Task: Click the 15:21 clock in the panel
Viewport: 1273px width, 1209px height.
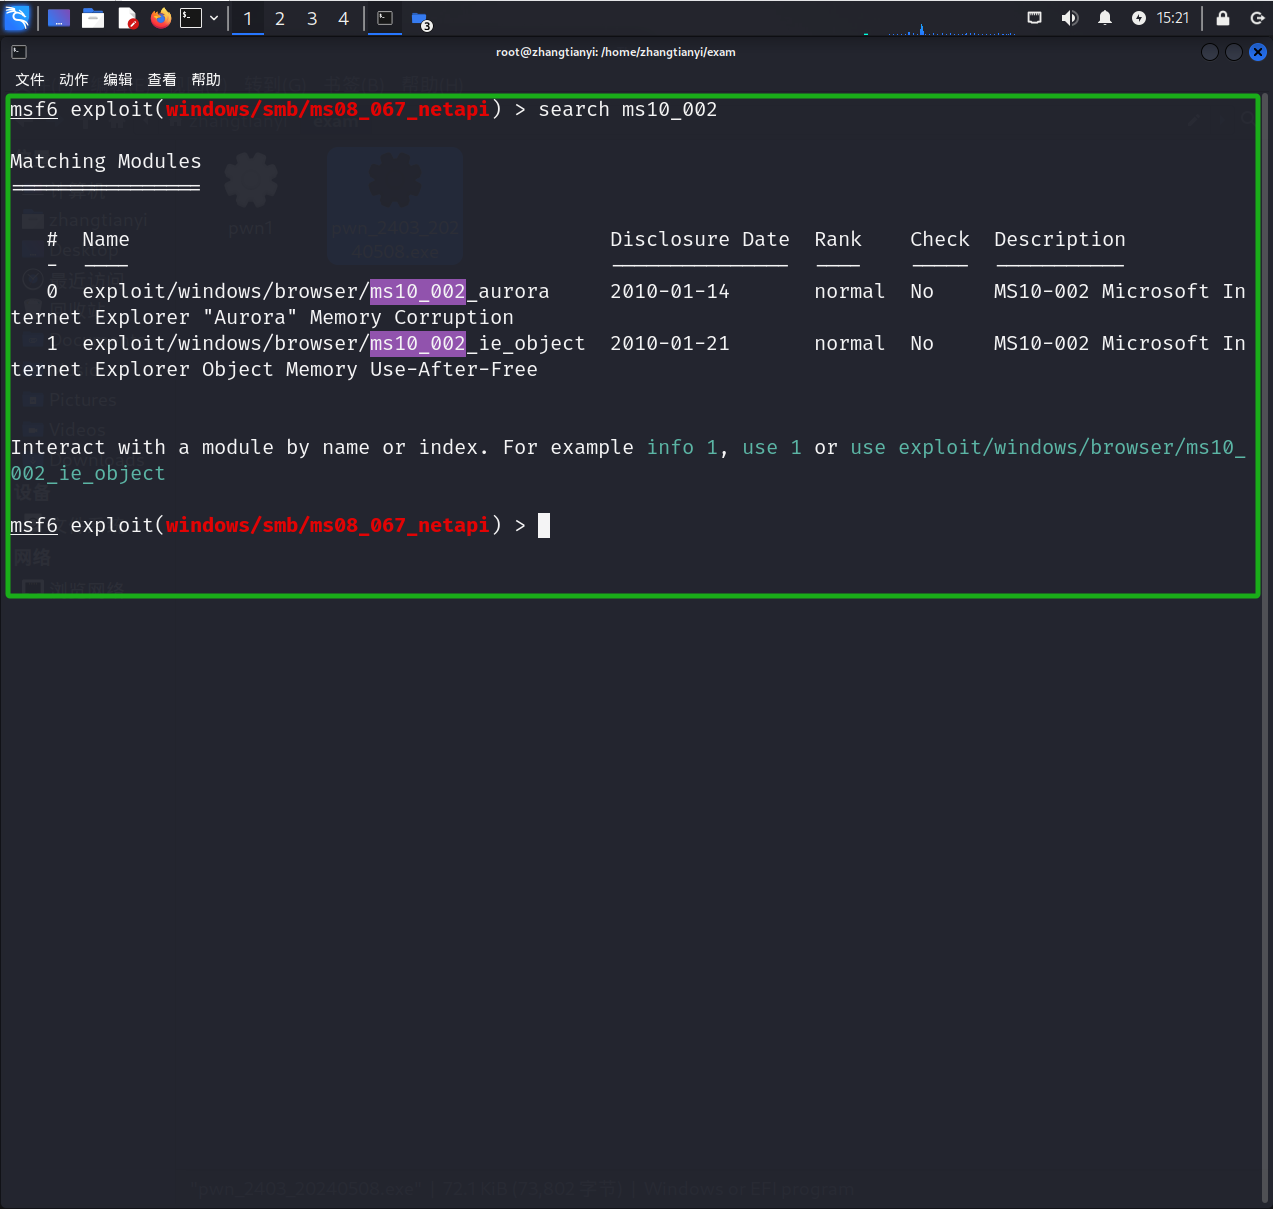Action: [1173, 18]
